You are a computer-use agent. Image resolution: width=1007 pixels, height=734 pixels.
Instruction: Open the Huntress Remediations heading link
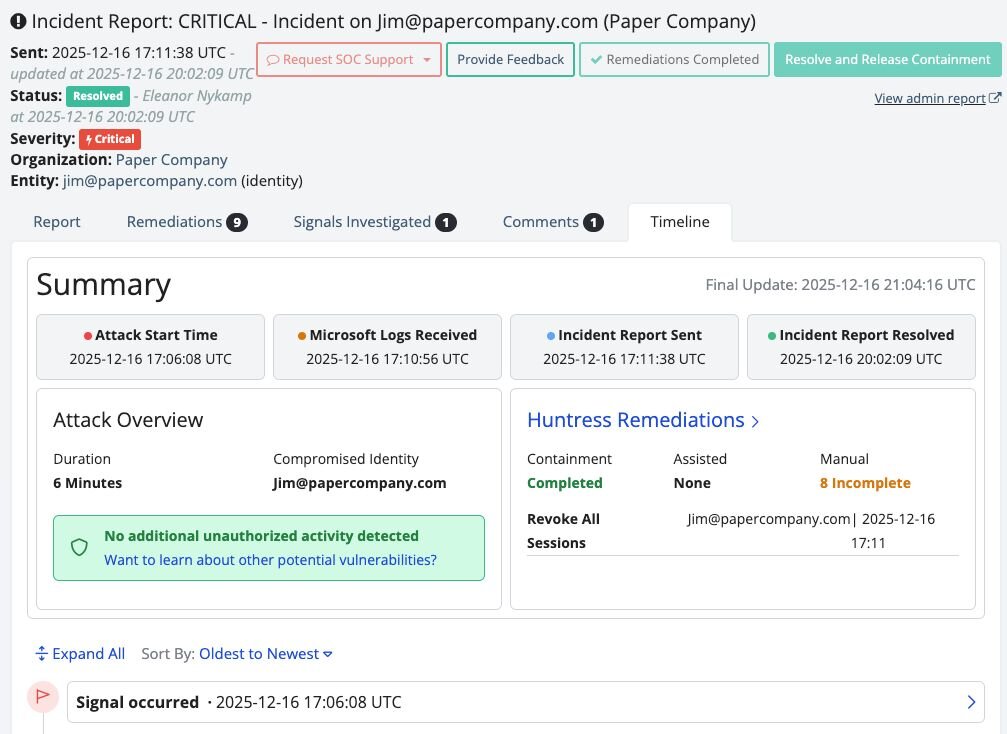[x=643, y=420]
